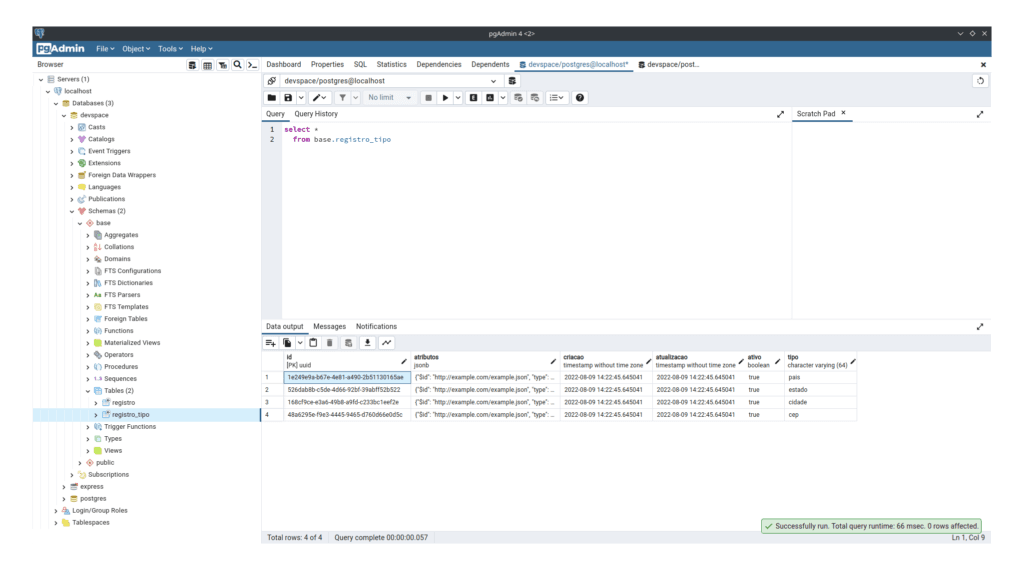Switch to the Dependencies tab

[439, 65]
